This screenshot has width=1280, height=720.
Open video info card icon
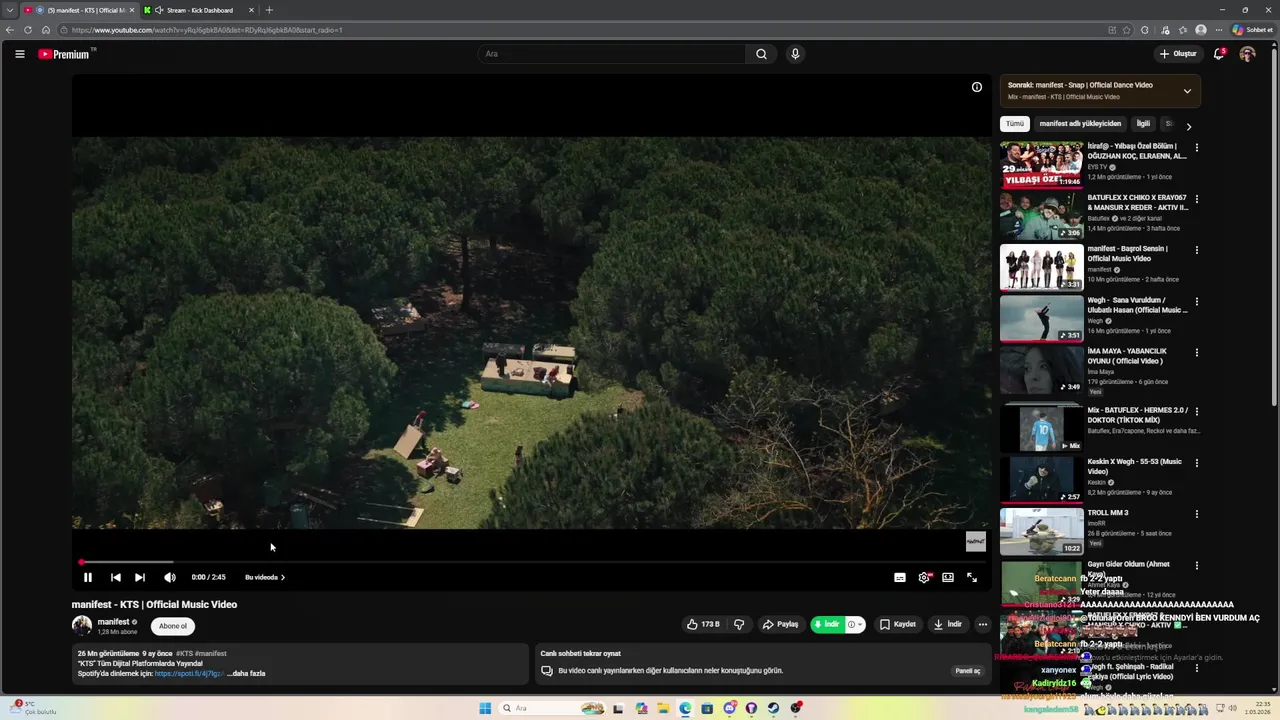click(x=977, y=87)
